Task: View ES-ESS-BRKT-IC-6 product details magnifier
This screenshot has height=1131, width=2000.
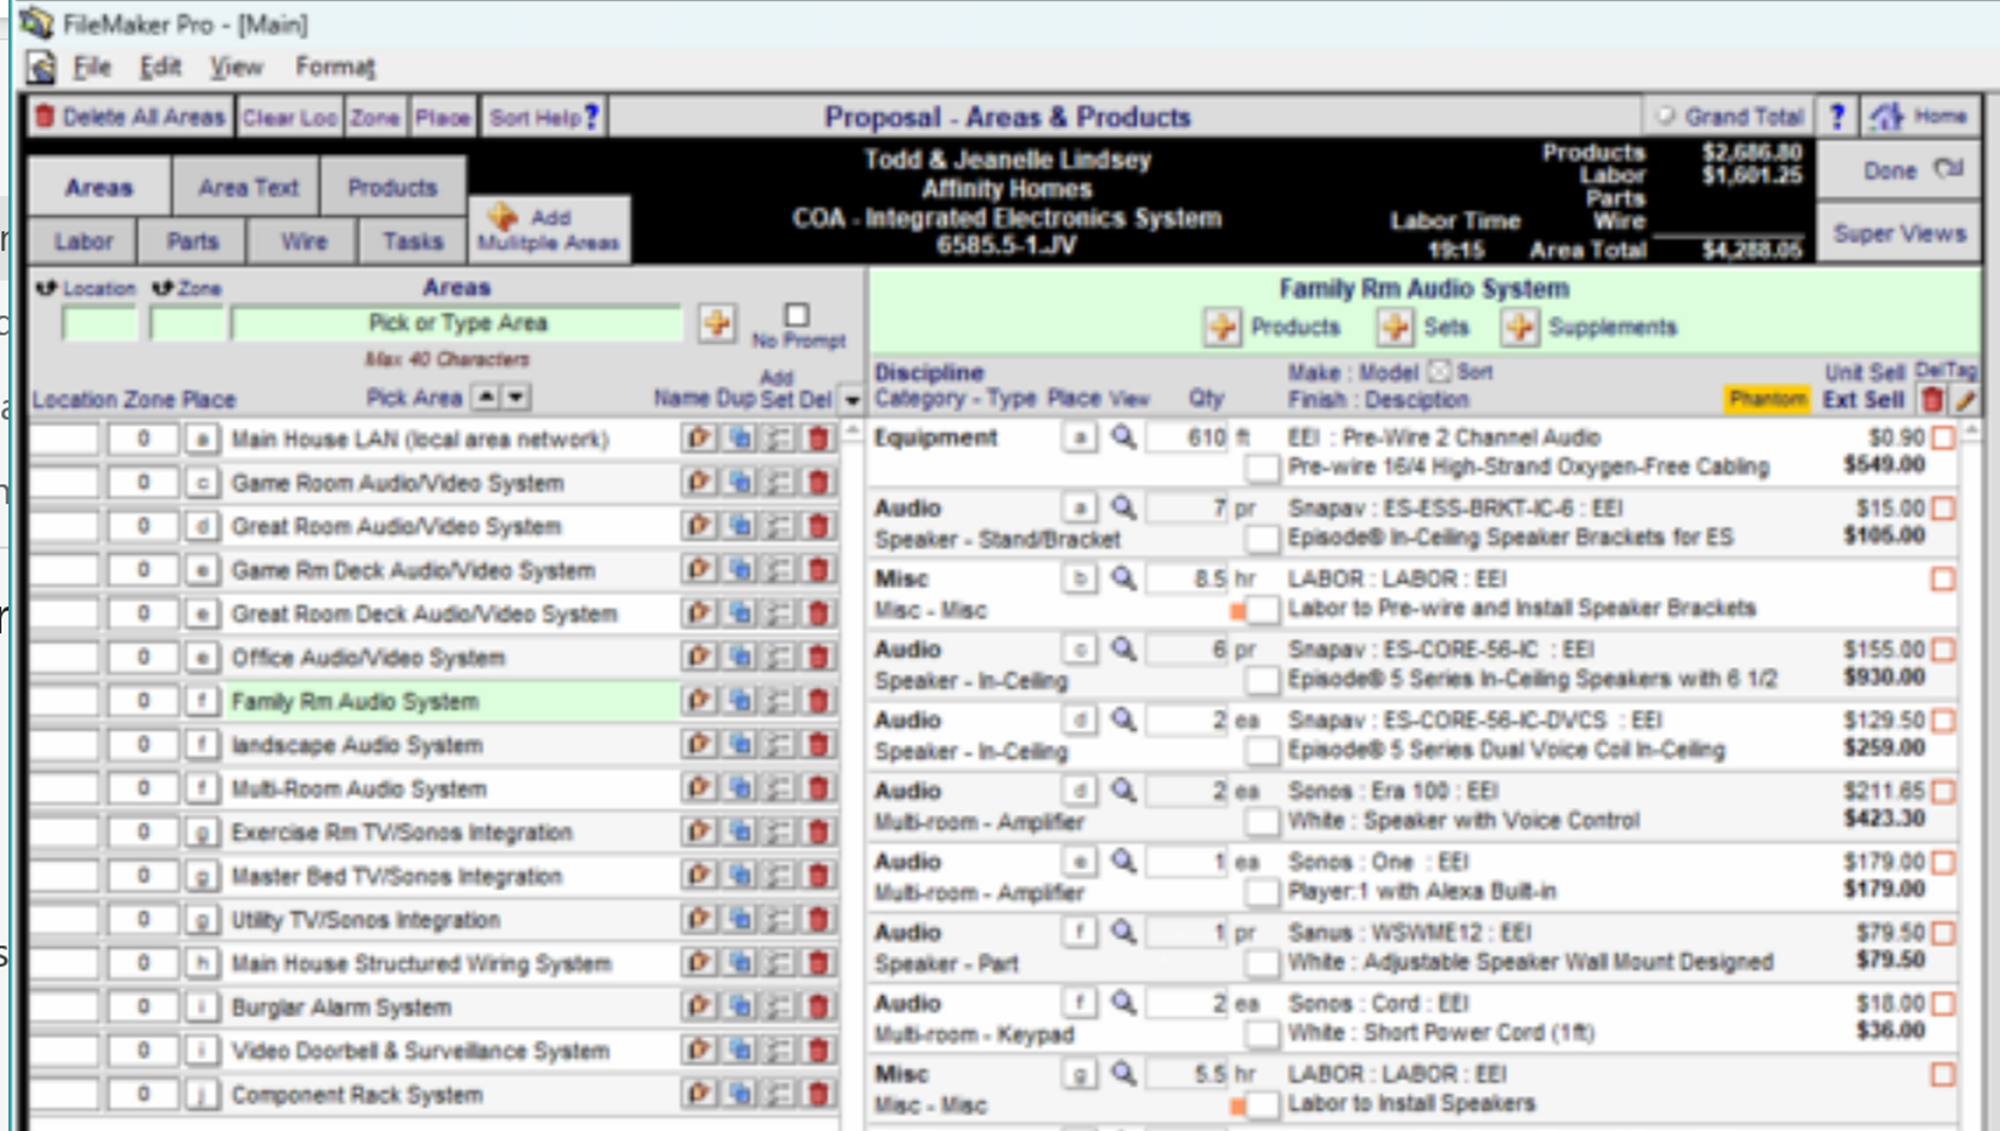Action: coord(1124,508)
